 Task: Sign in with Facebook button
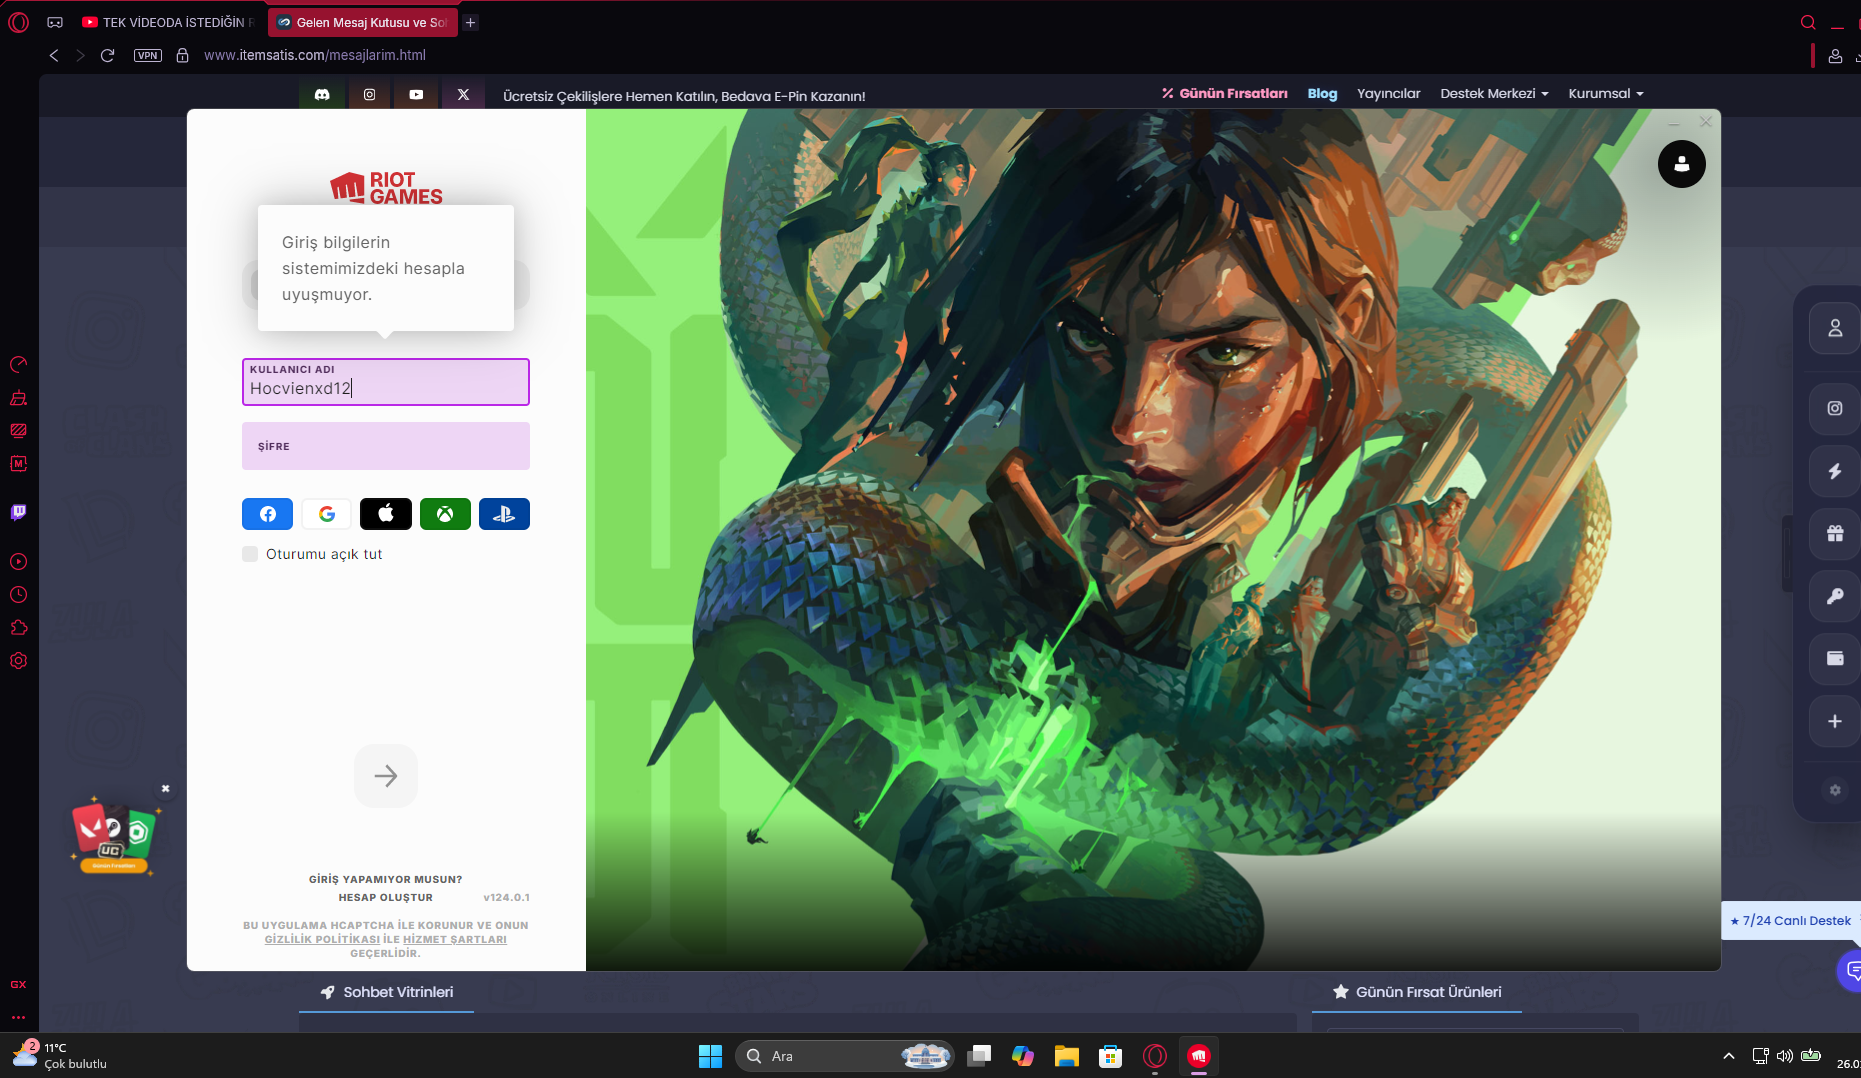click(267, 514)
